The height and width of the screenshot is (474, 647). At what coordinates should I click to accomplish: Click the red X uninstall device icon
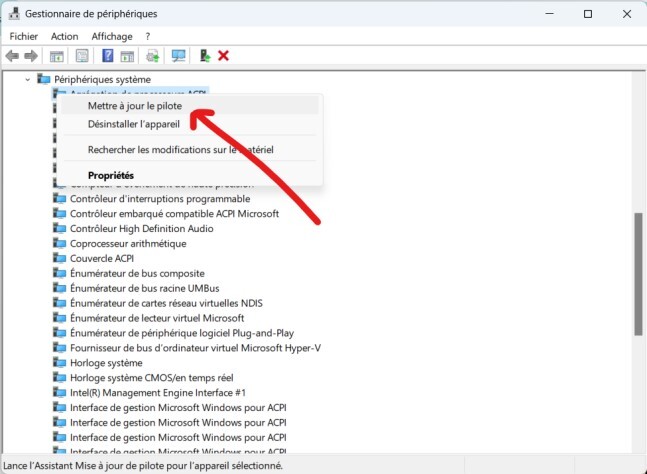[x=223, y=56]
